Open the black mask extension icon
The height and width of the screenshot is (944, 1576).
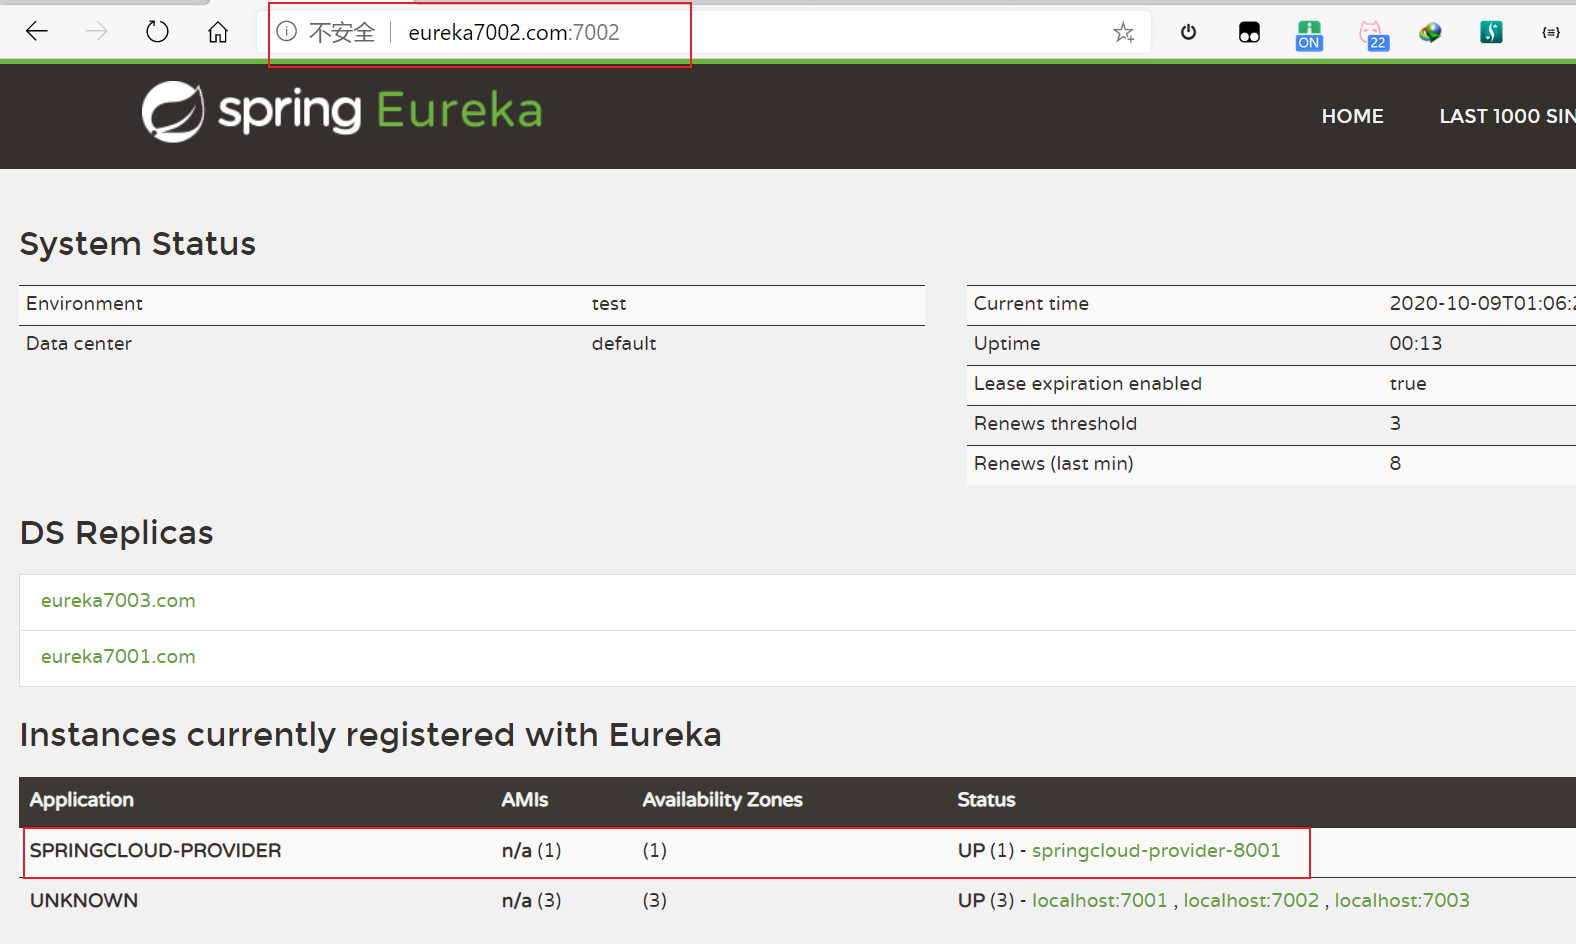click(x=1249, y=32)
